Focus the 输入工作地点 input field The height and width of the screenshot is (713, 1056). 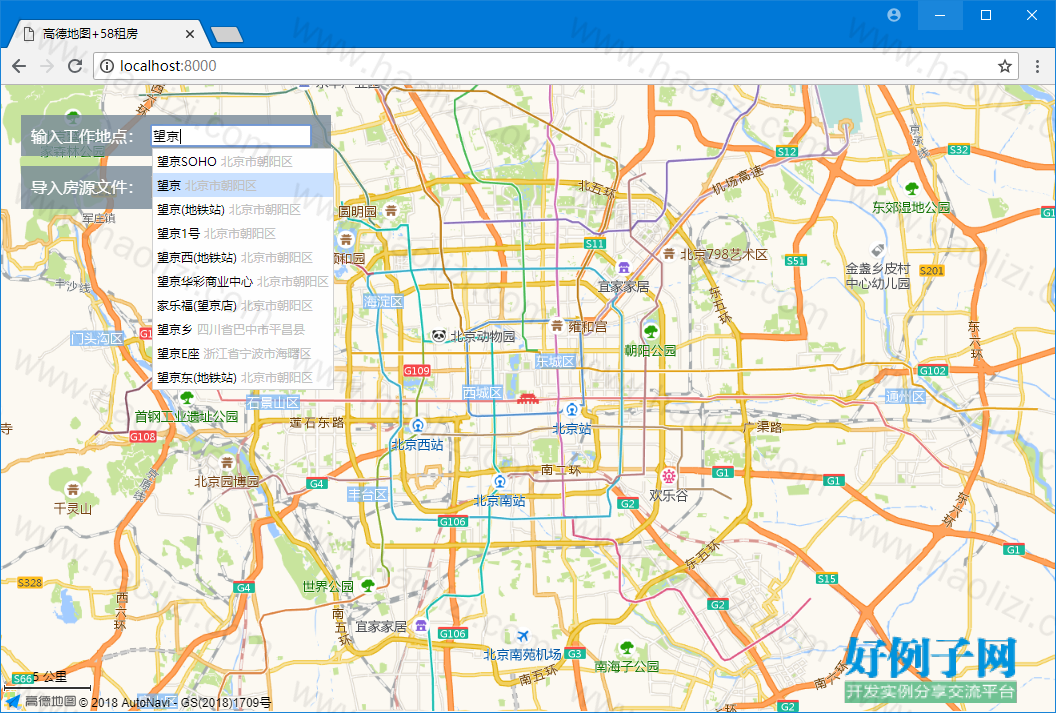click(x=231, y=136)
